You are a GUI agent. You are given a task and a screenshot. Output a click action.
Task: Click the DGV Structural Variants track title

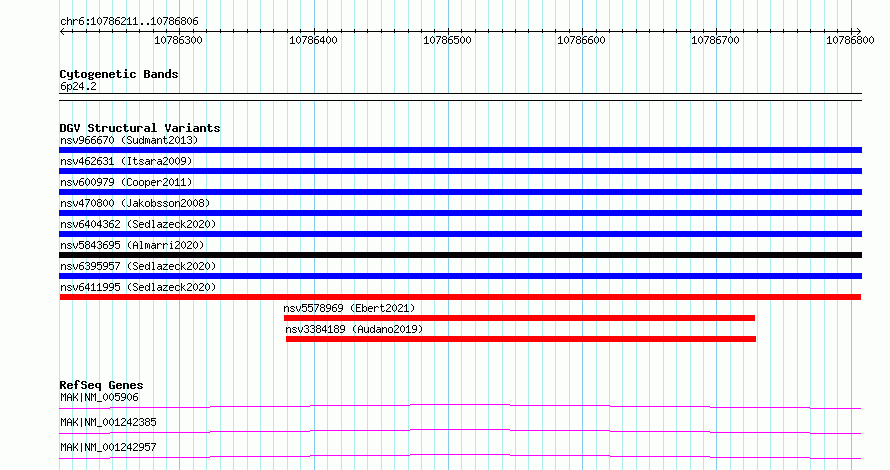click(x=140, y=128)
